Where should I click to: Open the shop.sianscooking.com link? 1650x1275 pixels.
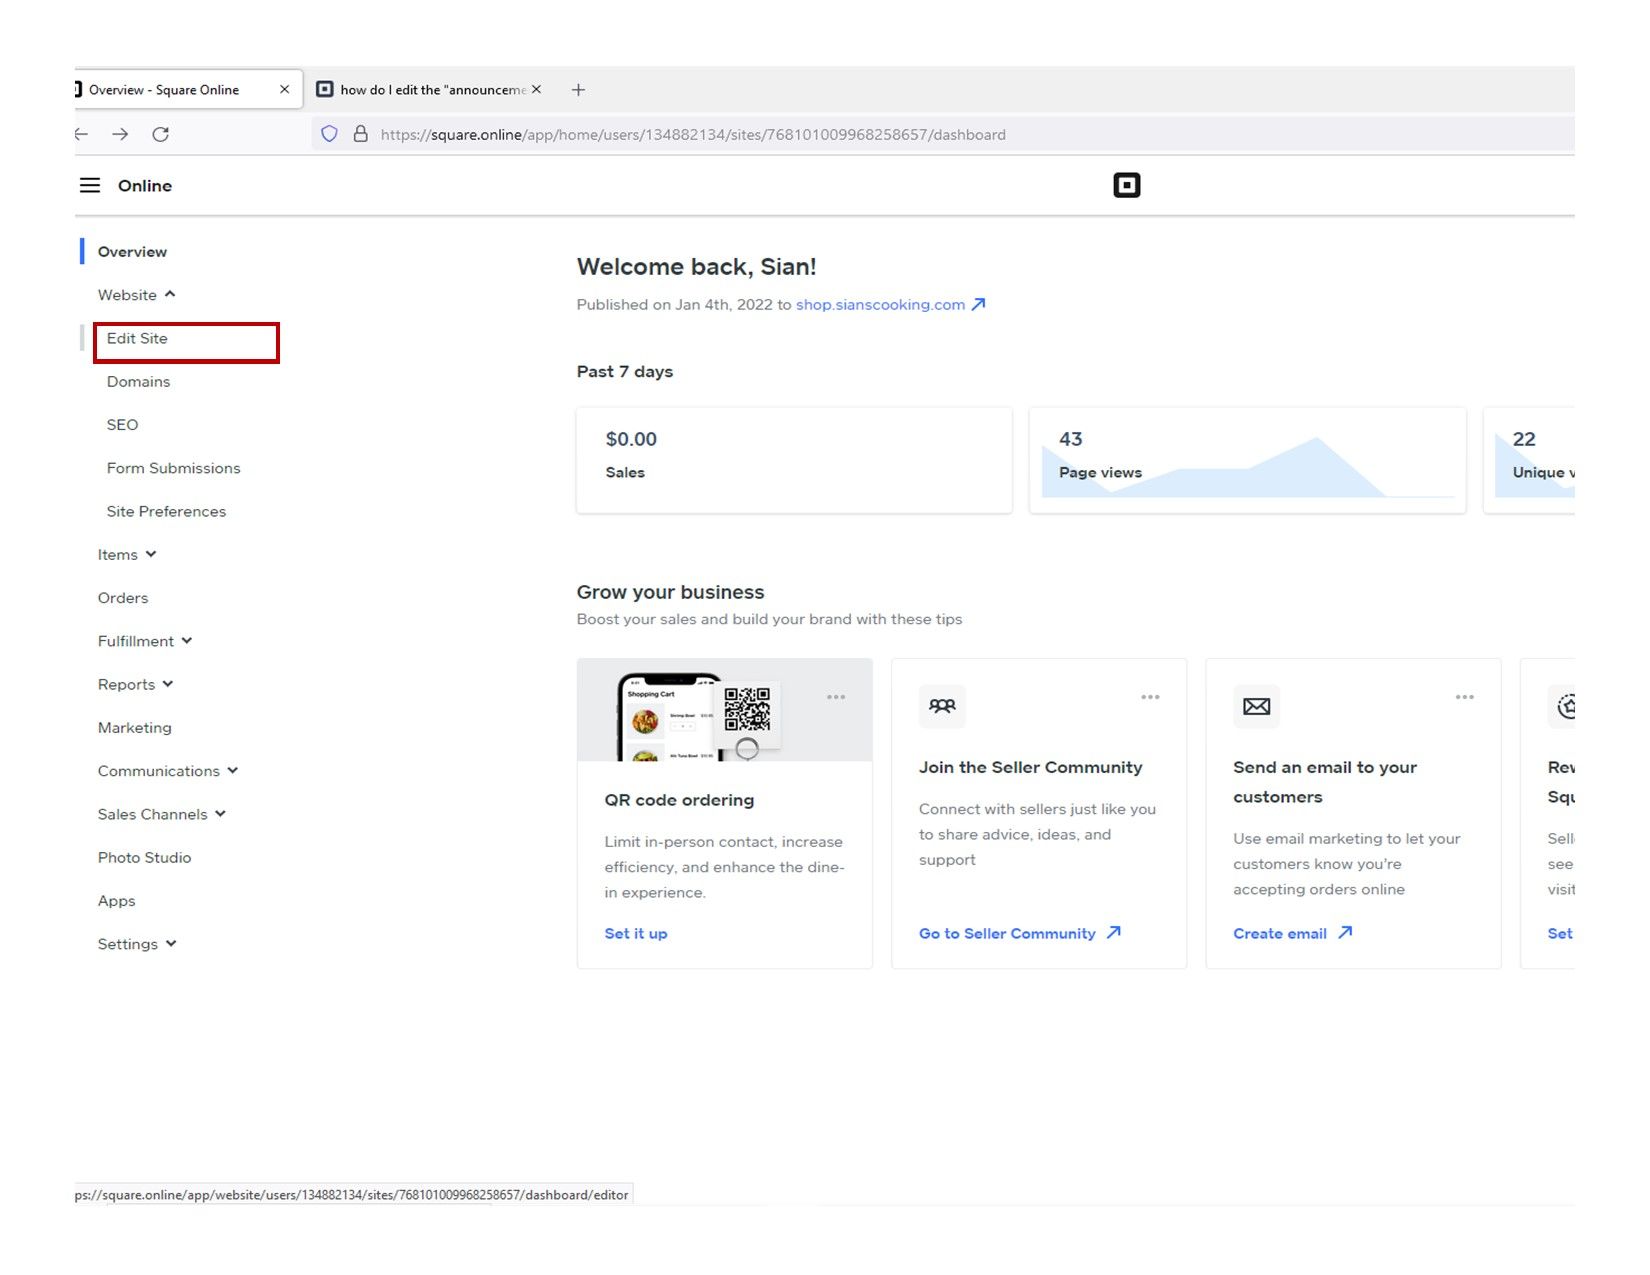[880, 305]
